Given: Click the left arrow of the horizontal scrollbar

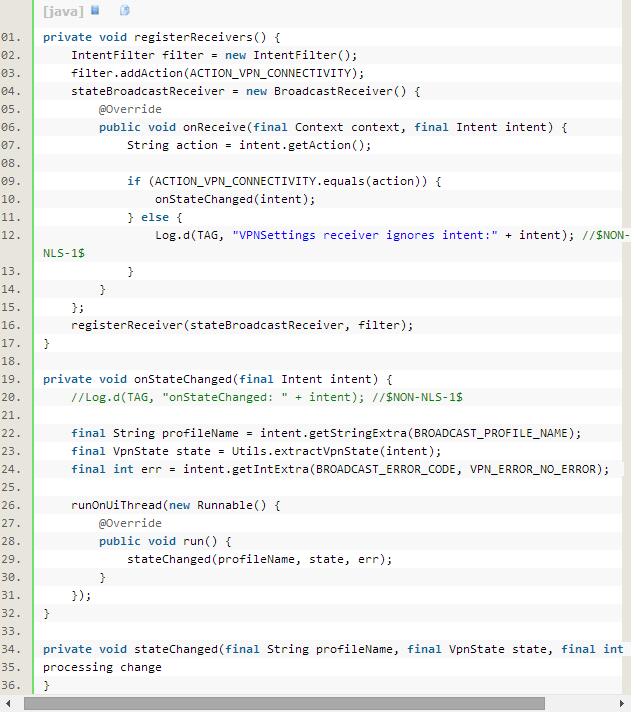Looking at the screenshot, I should point(8,703).
